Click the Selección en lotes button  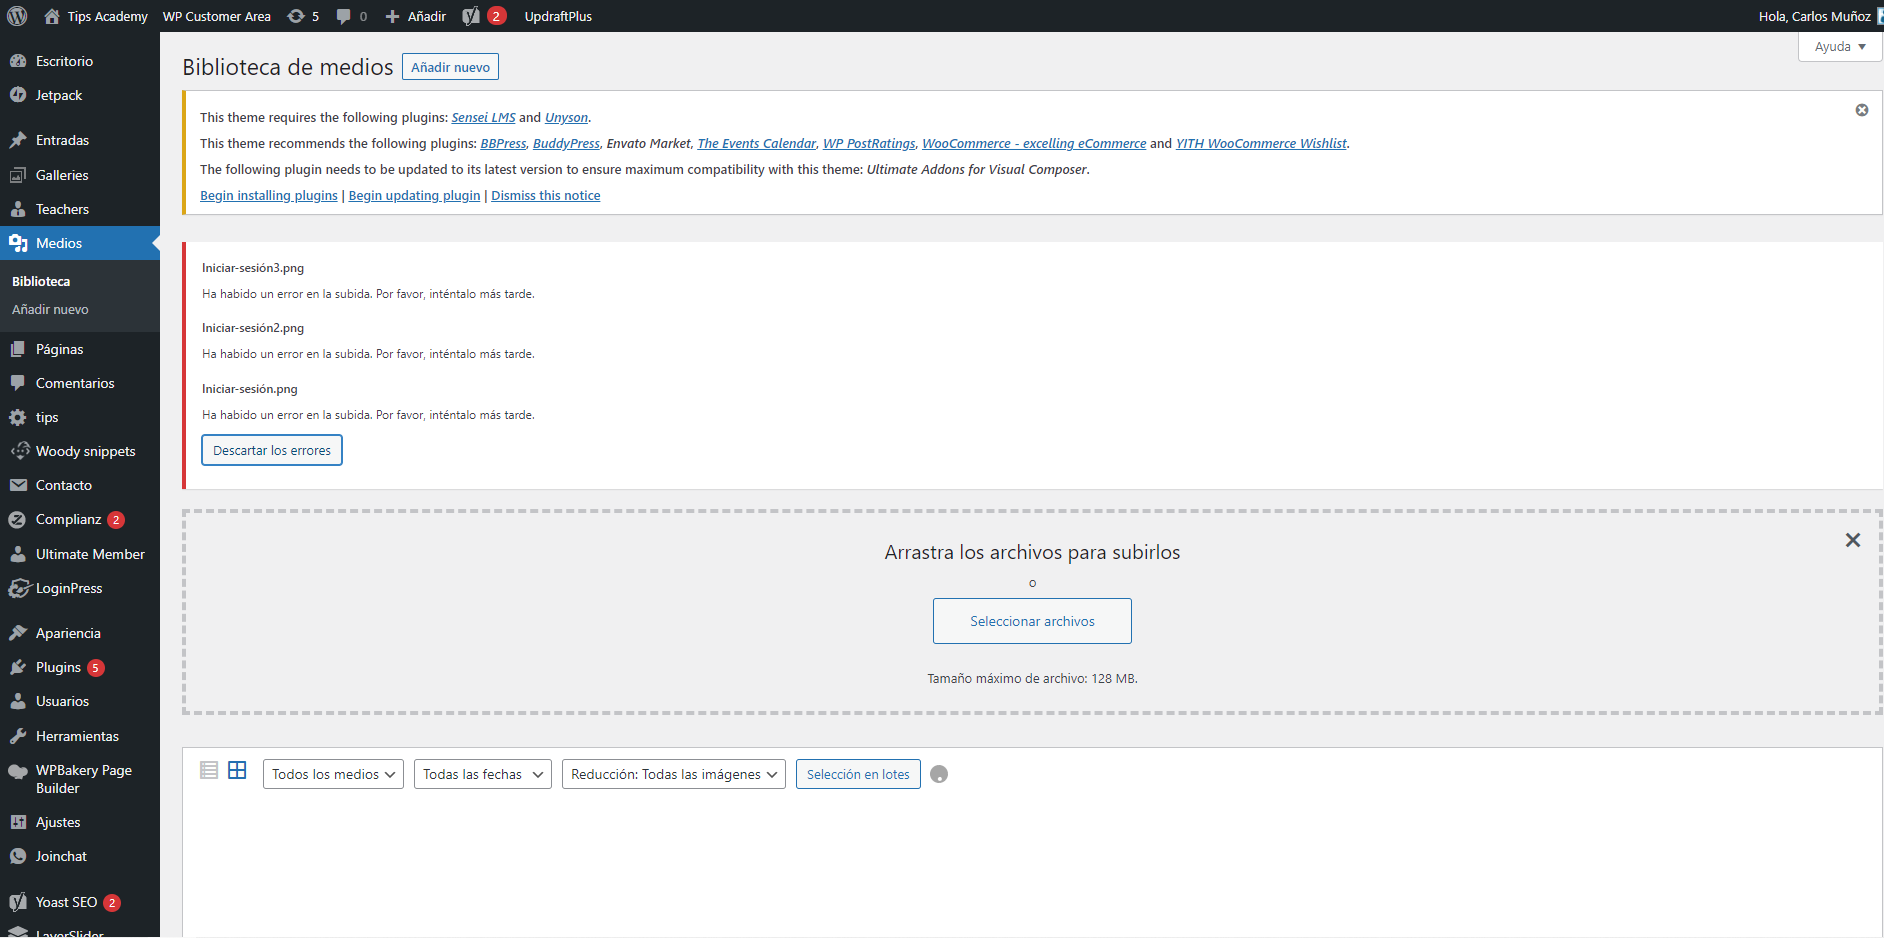(858, 774)
